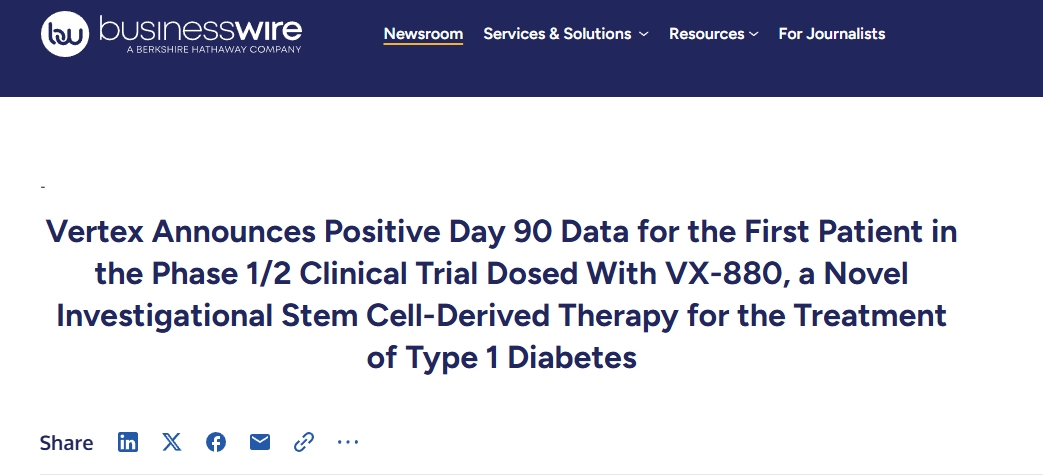The width and height of the screenshot is (1043, 476).
Task: Open more share options (three dots)
Action: (347, 442)
